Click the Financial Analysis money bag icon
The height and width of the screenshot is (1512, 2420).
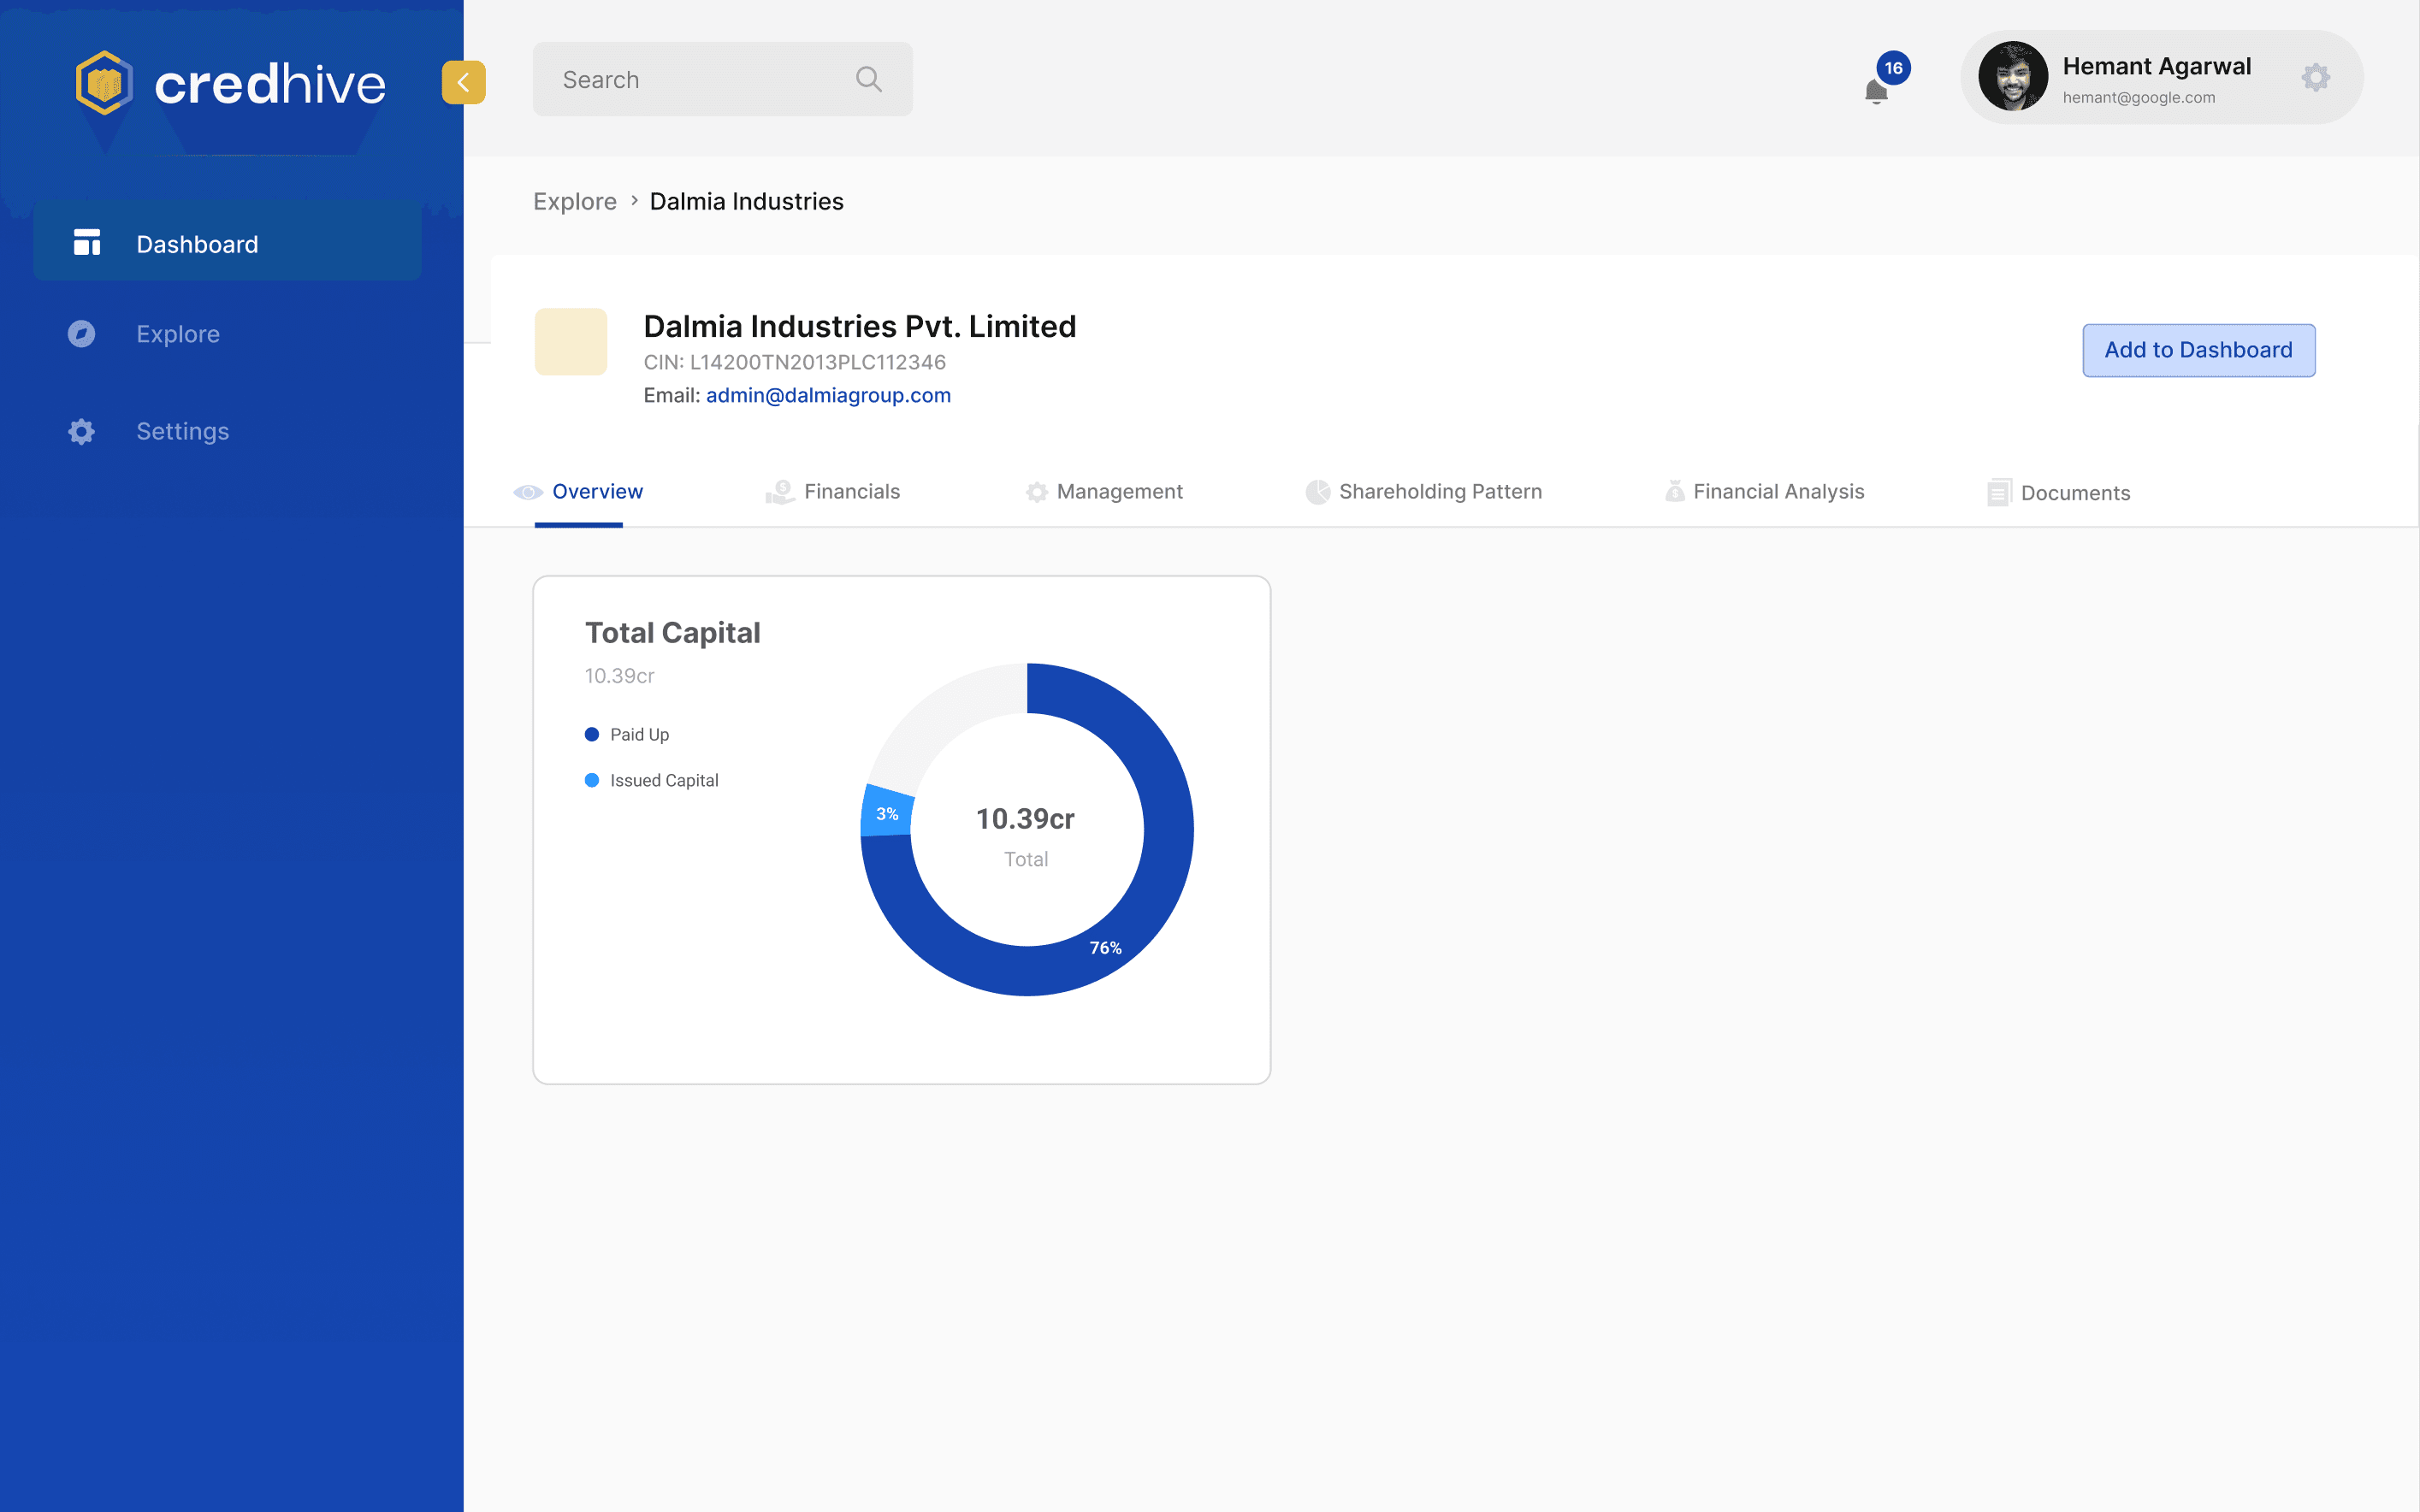[x=1675, y=491]
